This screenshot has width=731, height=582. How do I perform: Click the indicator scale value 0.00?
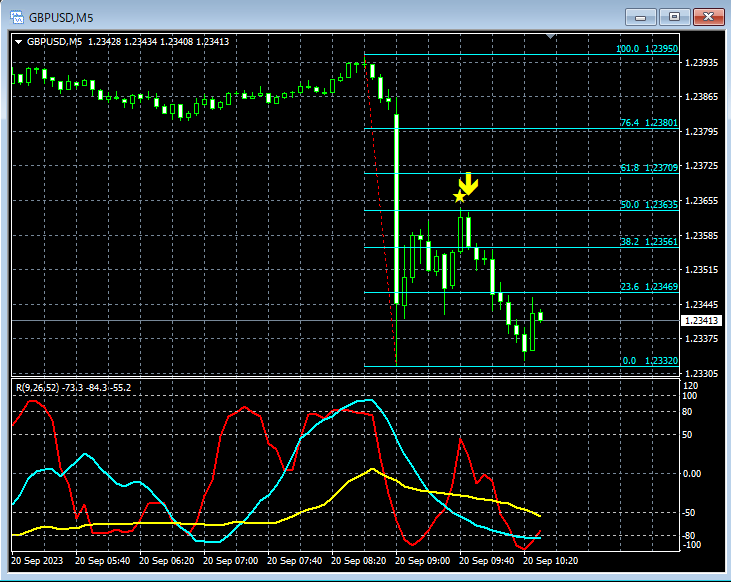pyautogui.click(x=691, y=474)
